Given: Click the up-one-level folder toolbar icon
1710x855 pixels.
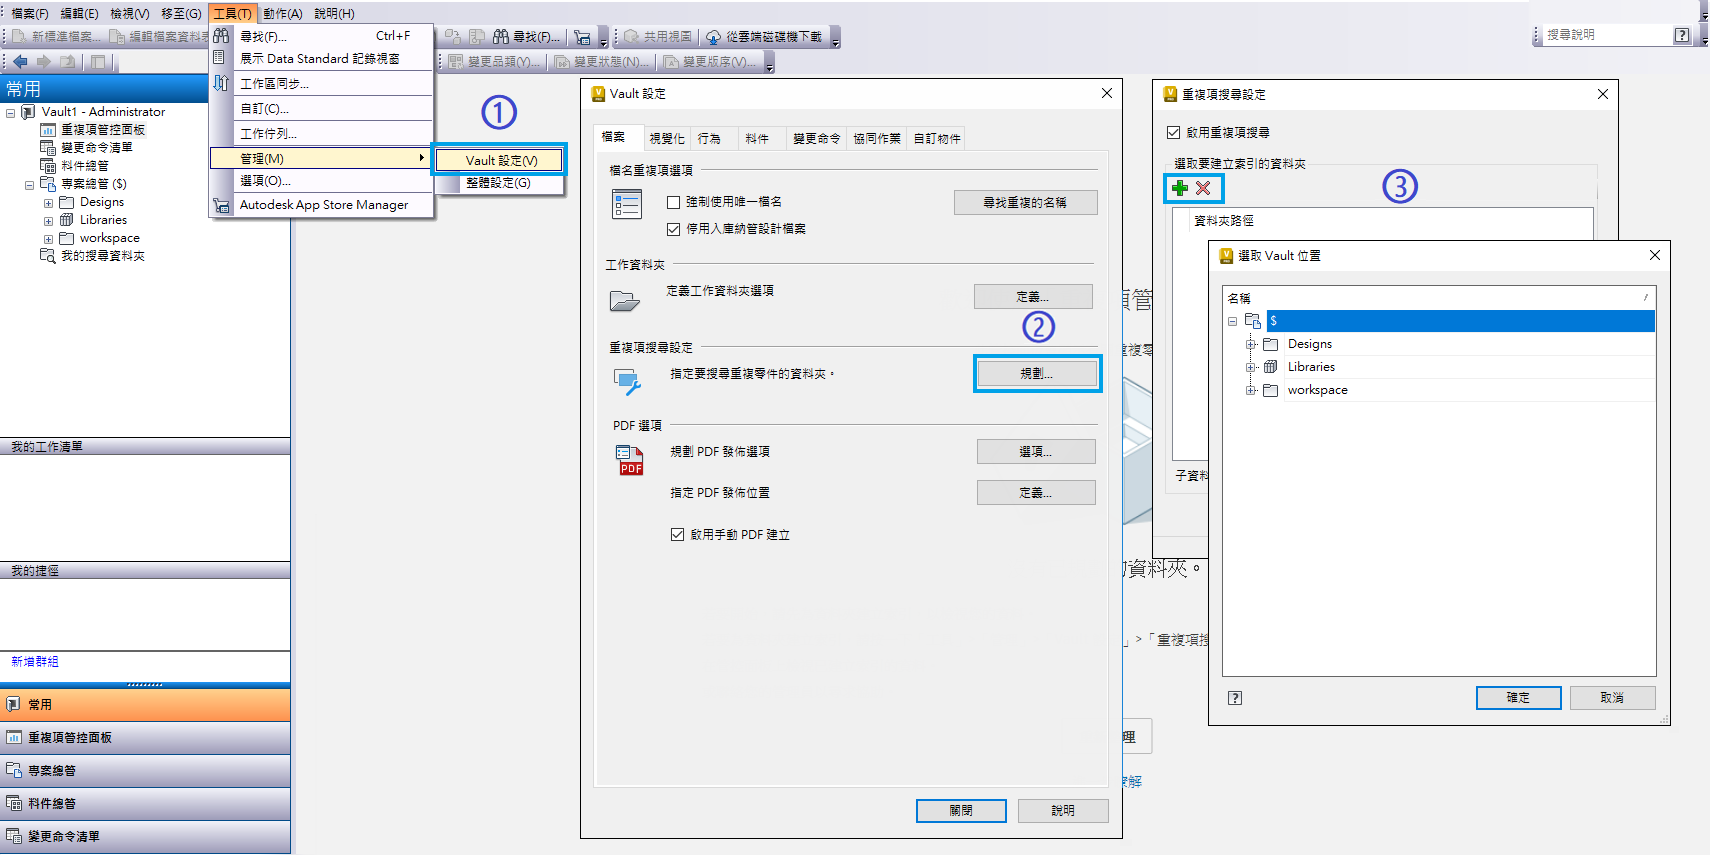Looking at the screenshot, I should (67, 62).
